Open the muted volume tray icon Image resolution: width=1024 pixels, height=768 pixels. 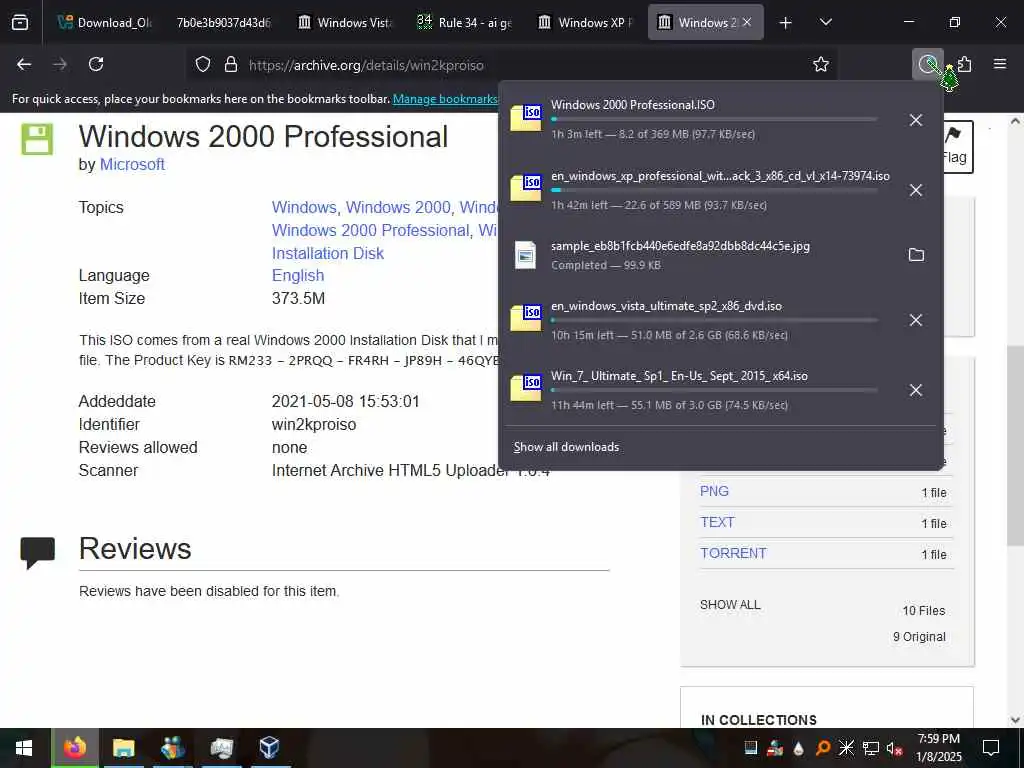tap(893, 748)
